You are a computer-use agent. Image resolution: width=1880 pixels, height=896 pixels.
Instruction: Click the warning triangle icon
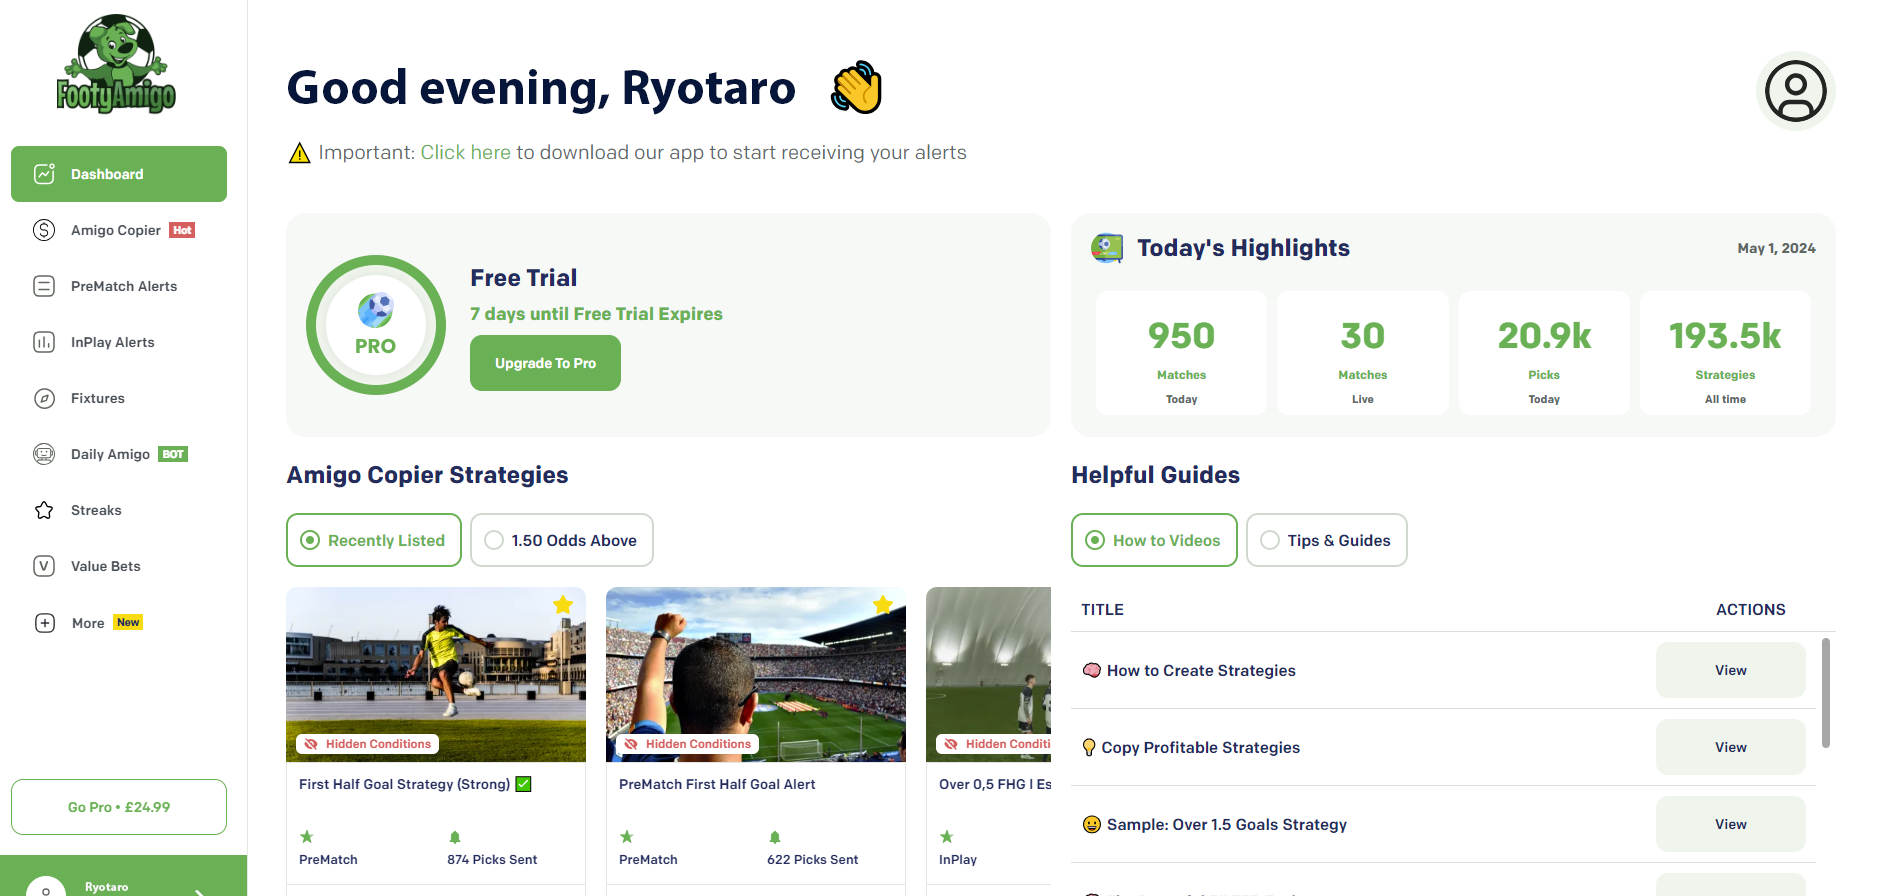[x=299, y=153]
